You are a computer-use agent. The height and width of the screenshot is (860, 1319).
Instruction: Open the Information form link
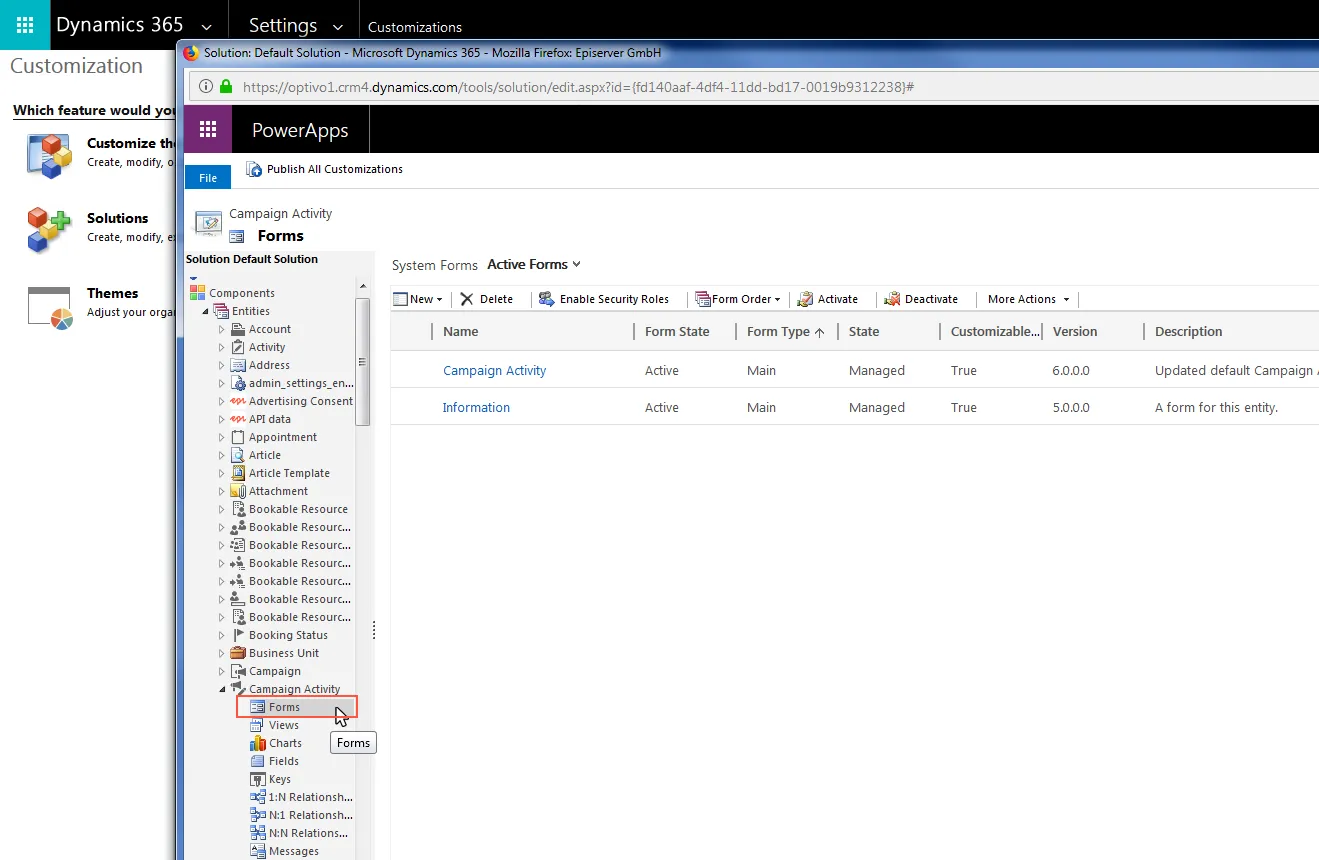(476, 407)
